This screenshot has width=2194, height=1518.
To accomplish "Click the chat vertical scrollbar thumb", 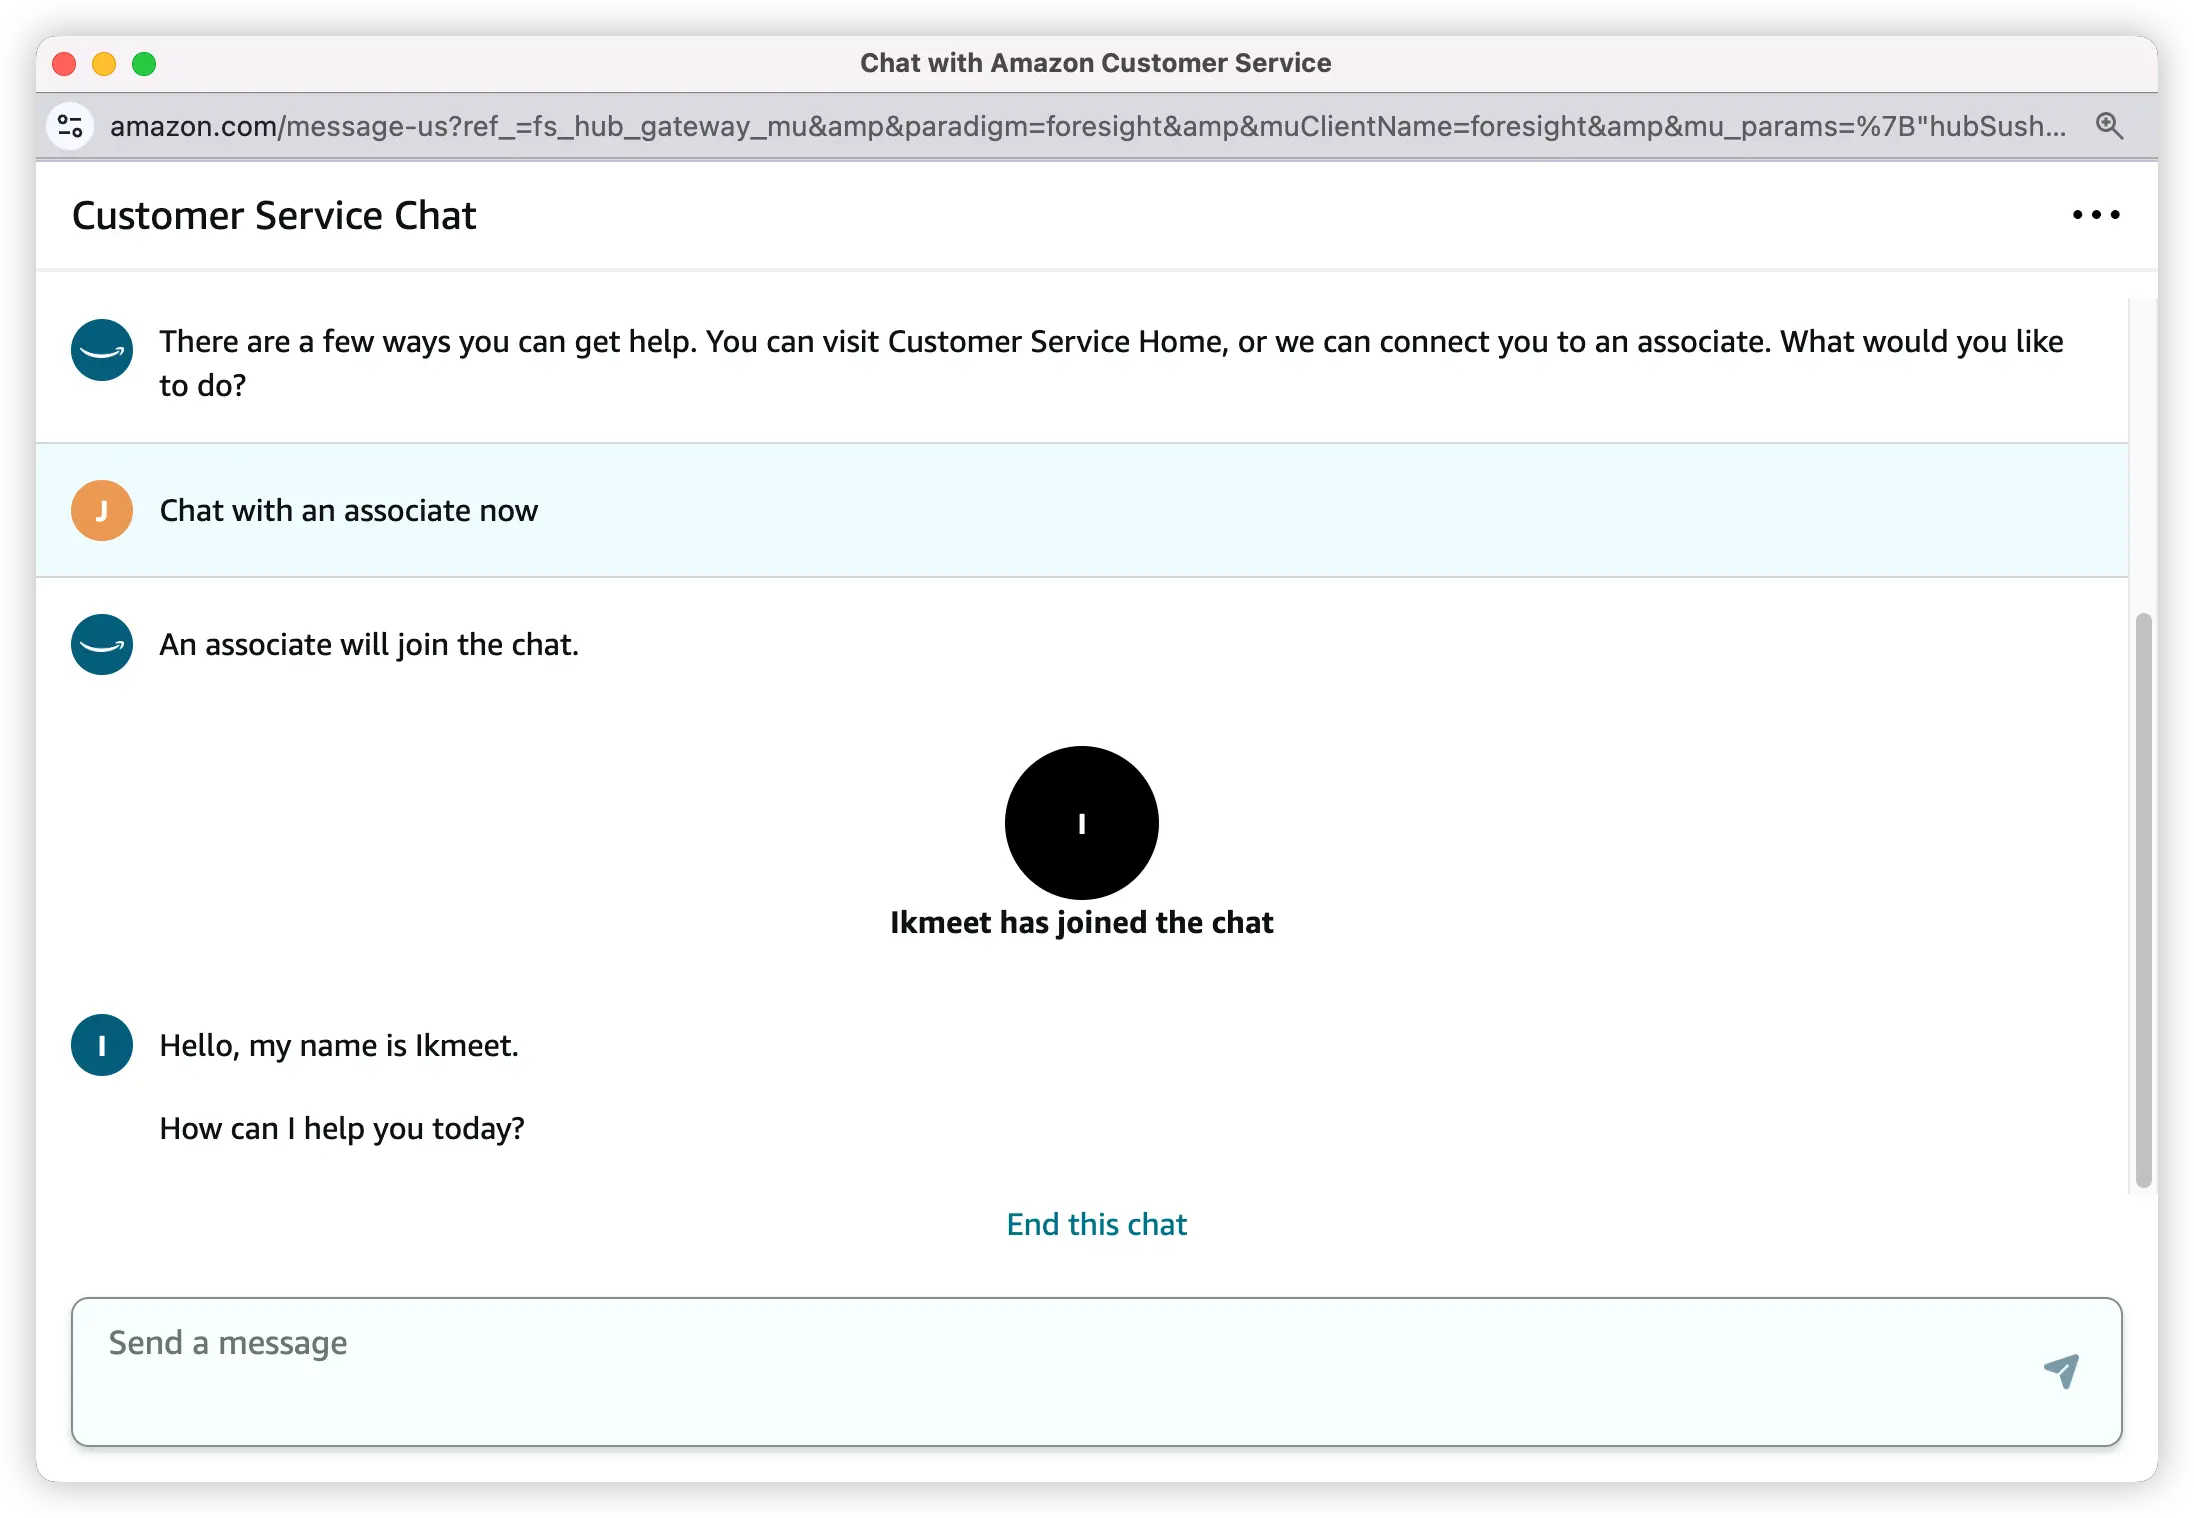I will click(2143, 900).
